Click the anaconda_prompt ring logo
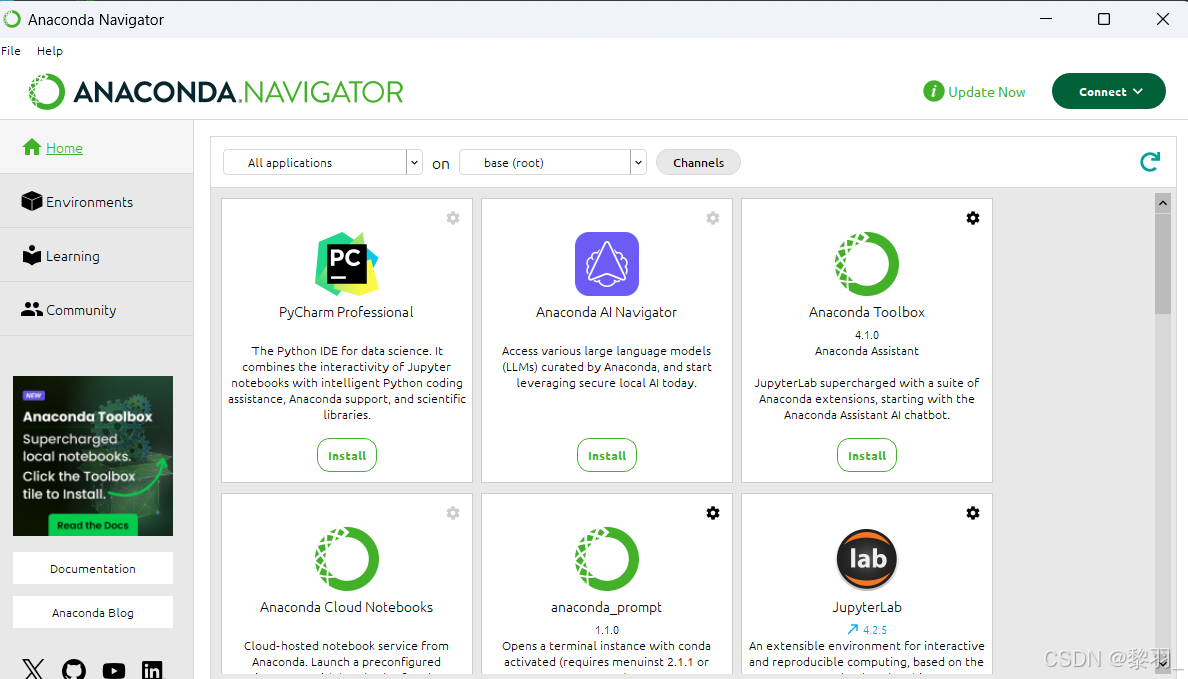 pos(607,559)
